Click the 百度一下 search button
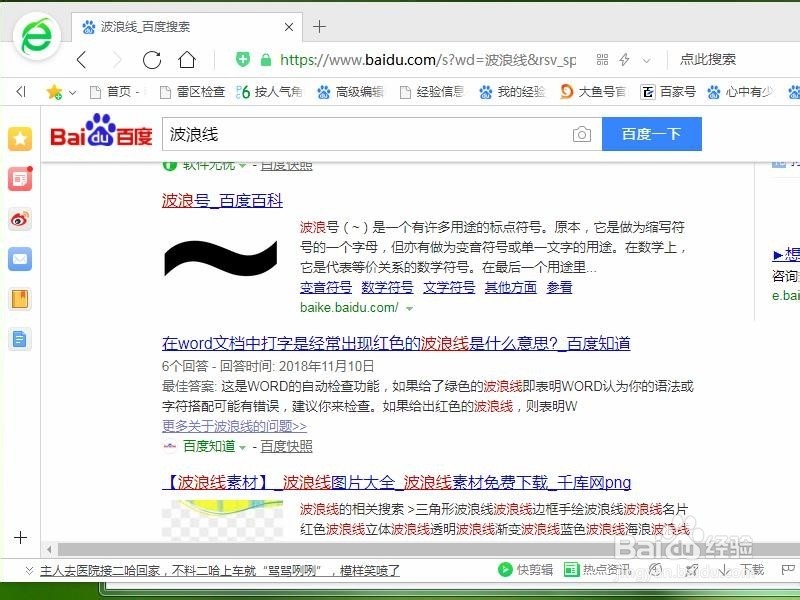The width and height of the screenshot is (800, 600). click(652, 134)
